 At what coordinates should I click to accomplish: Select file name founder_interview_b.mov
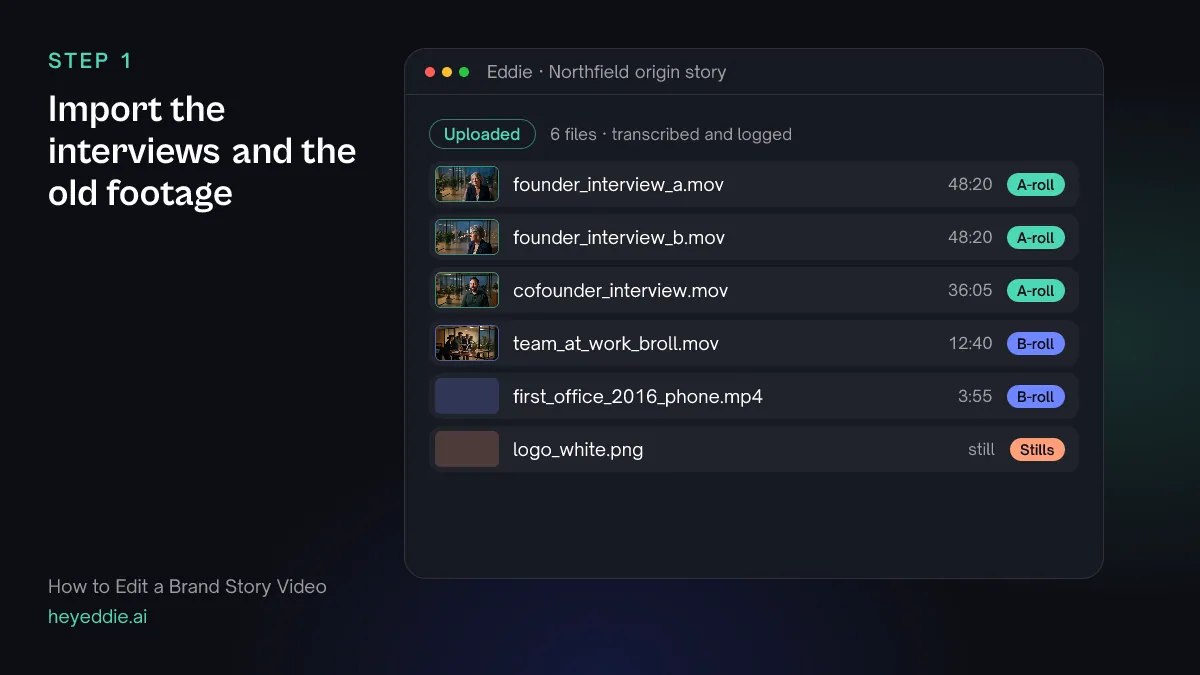[619, 238]
